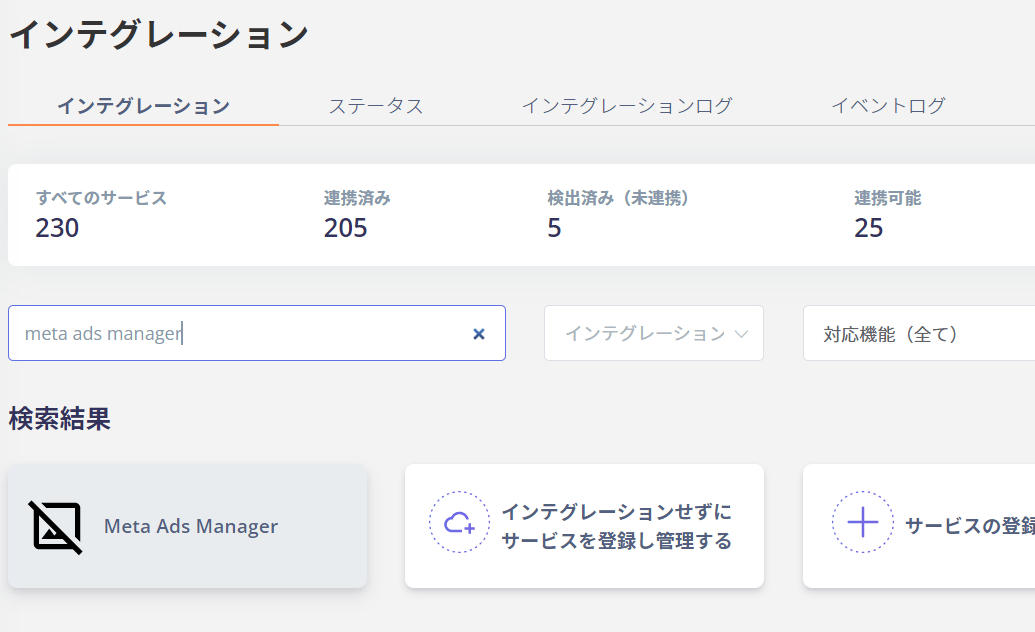
Task: Switch to the インテグレーション tab
Action: [x=143, y=106]
